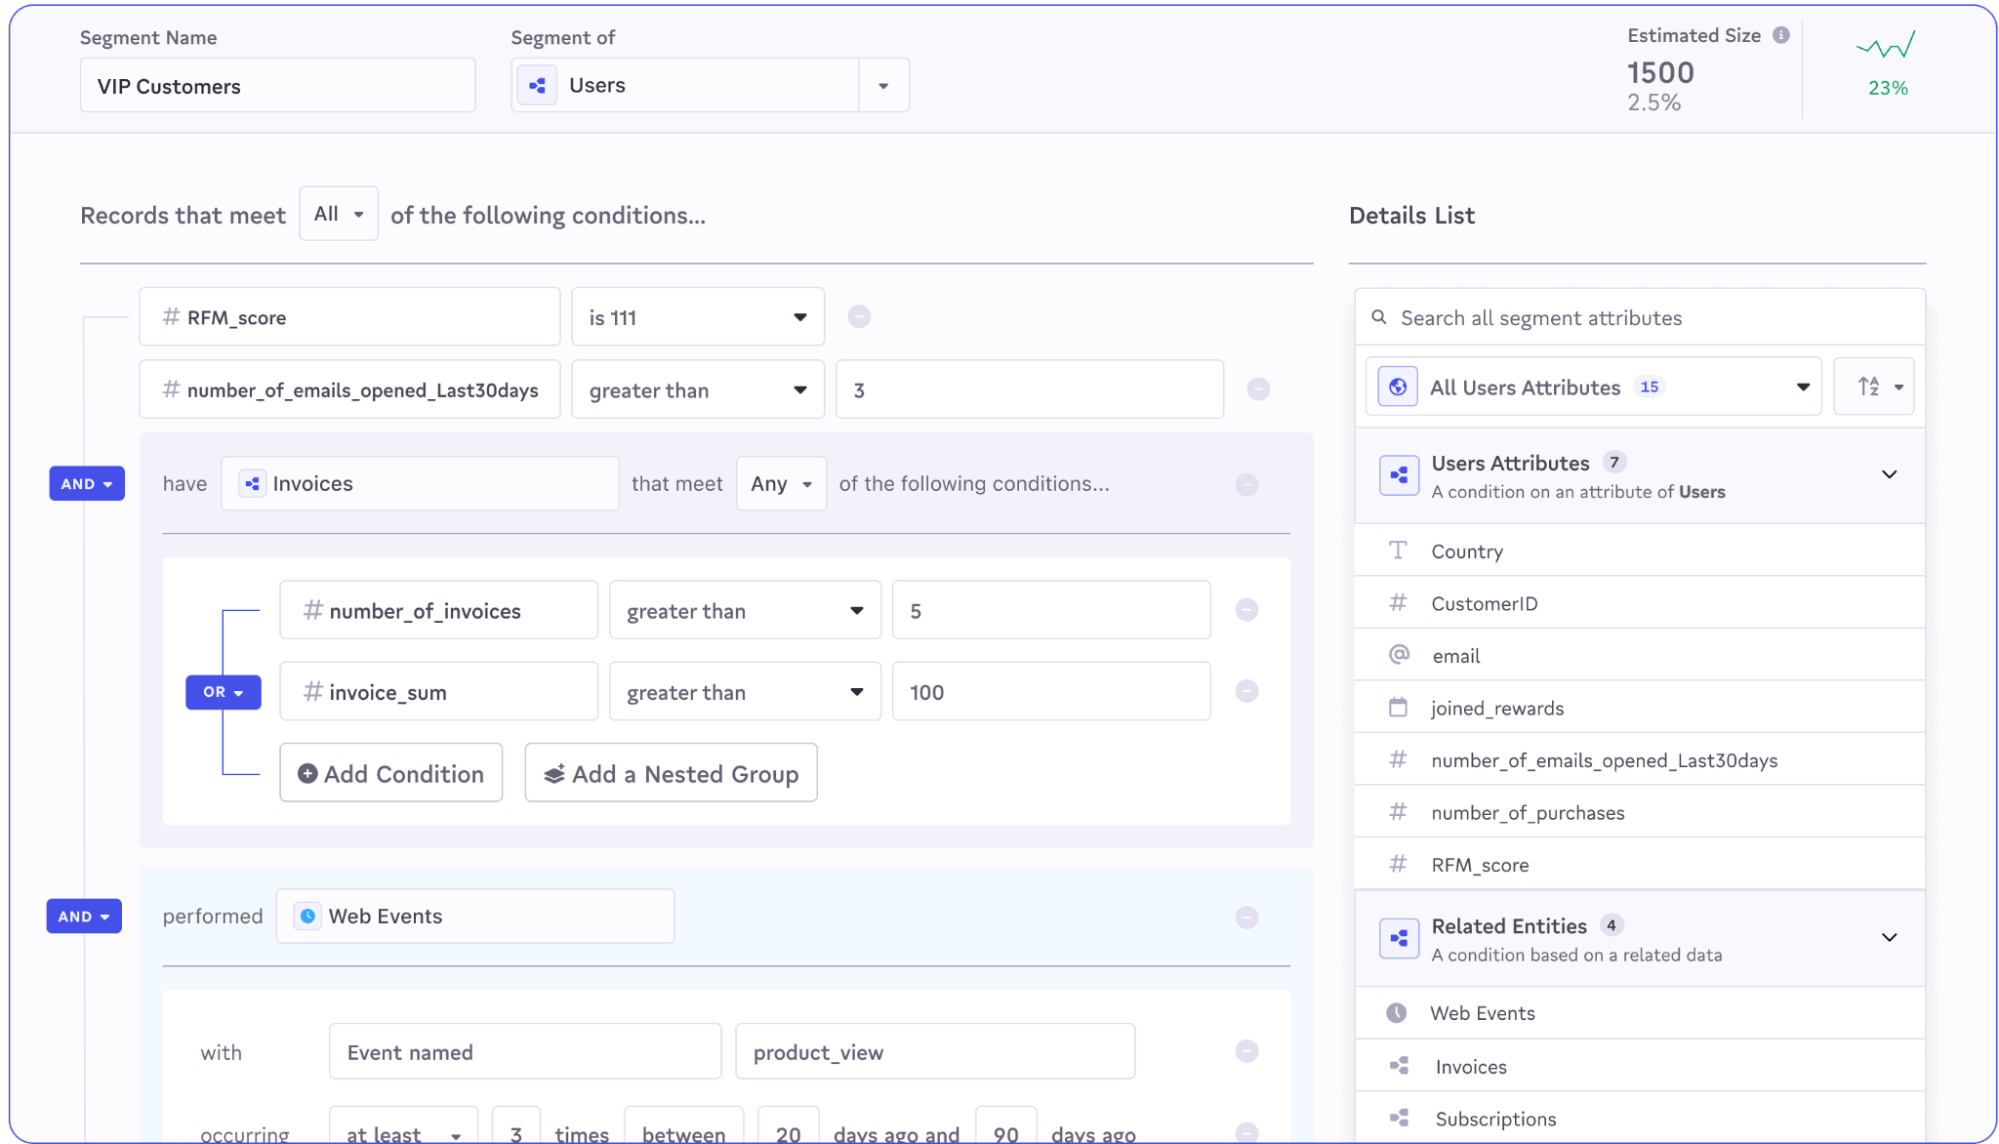This screenshot has width=1999, height=1144.
Task: Toggle the OR operator between invoice conditions
Action: coord(223,692)
